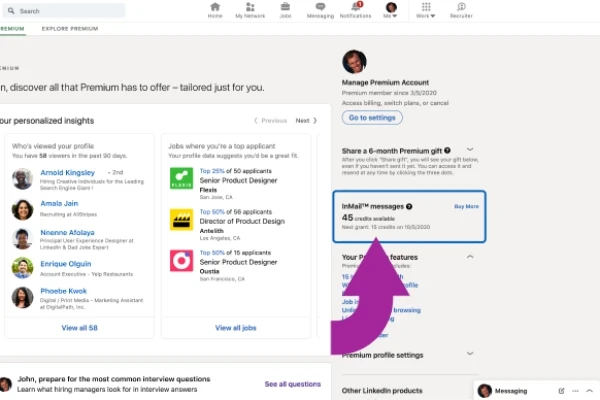Click the Premium gift help icon

[447, 150]
